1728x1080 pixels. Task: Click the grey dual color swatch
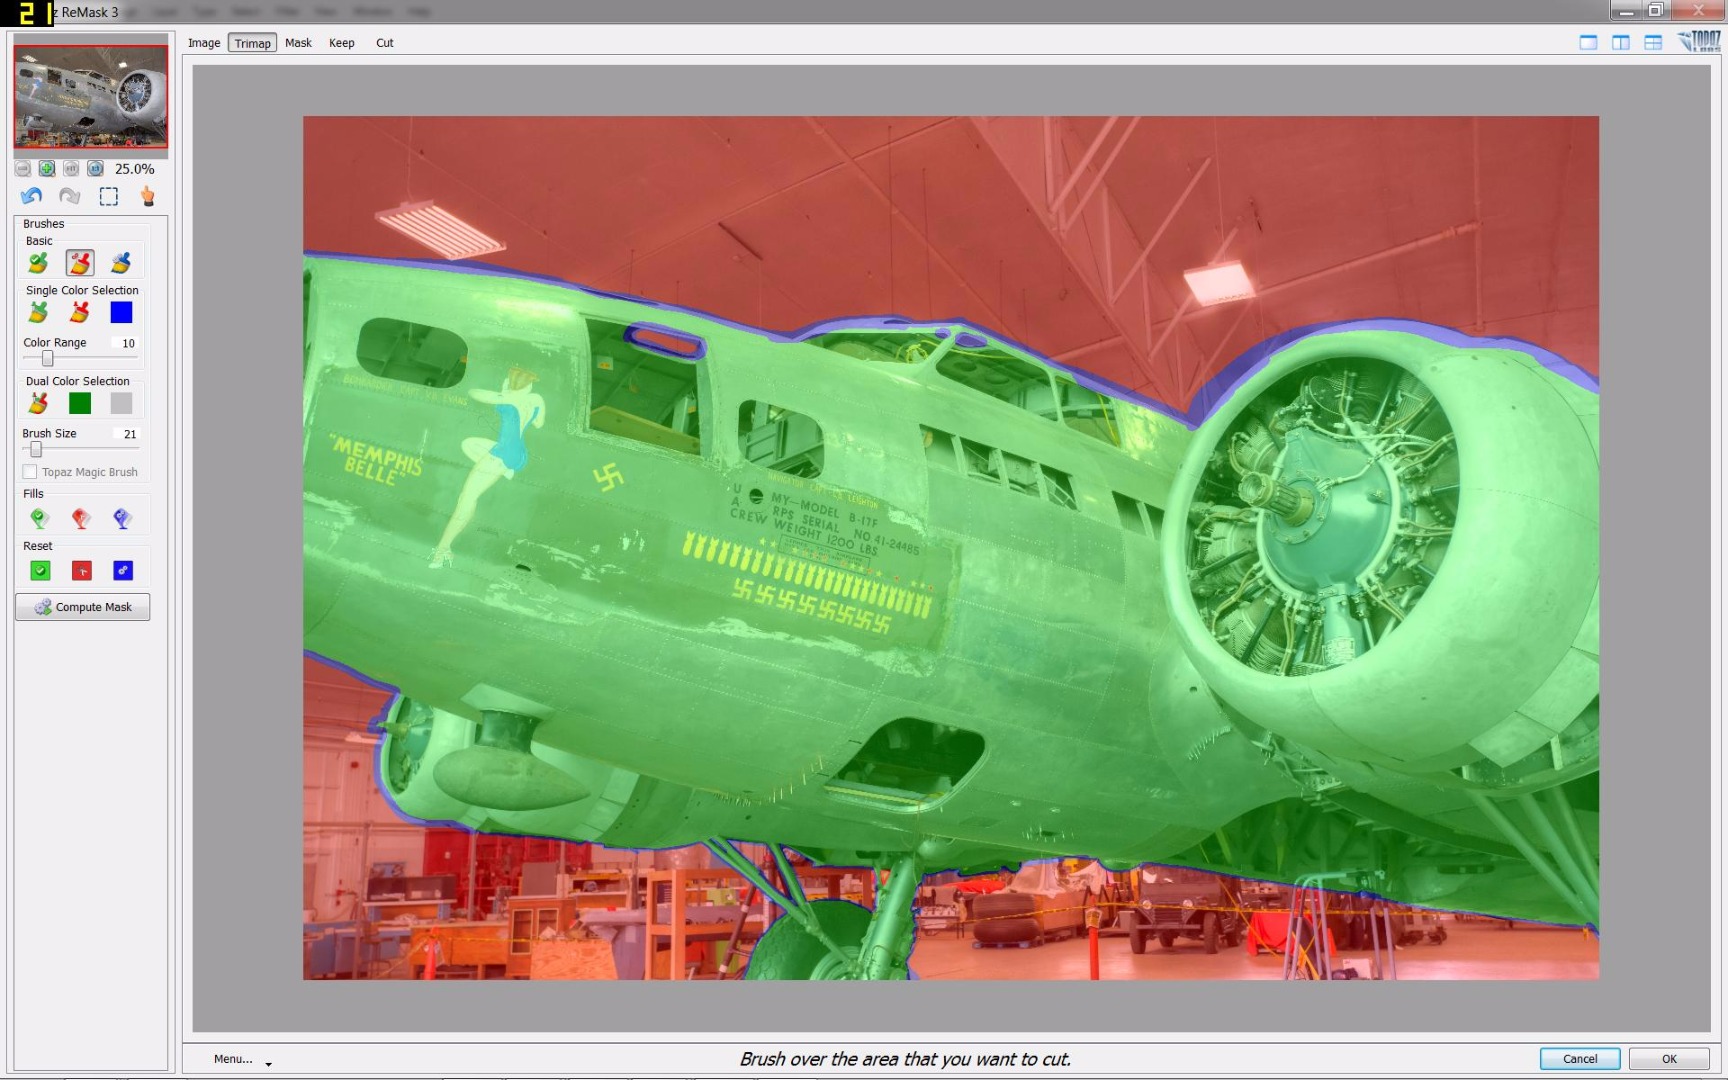[x=121, y=403]
